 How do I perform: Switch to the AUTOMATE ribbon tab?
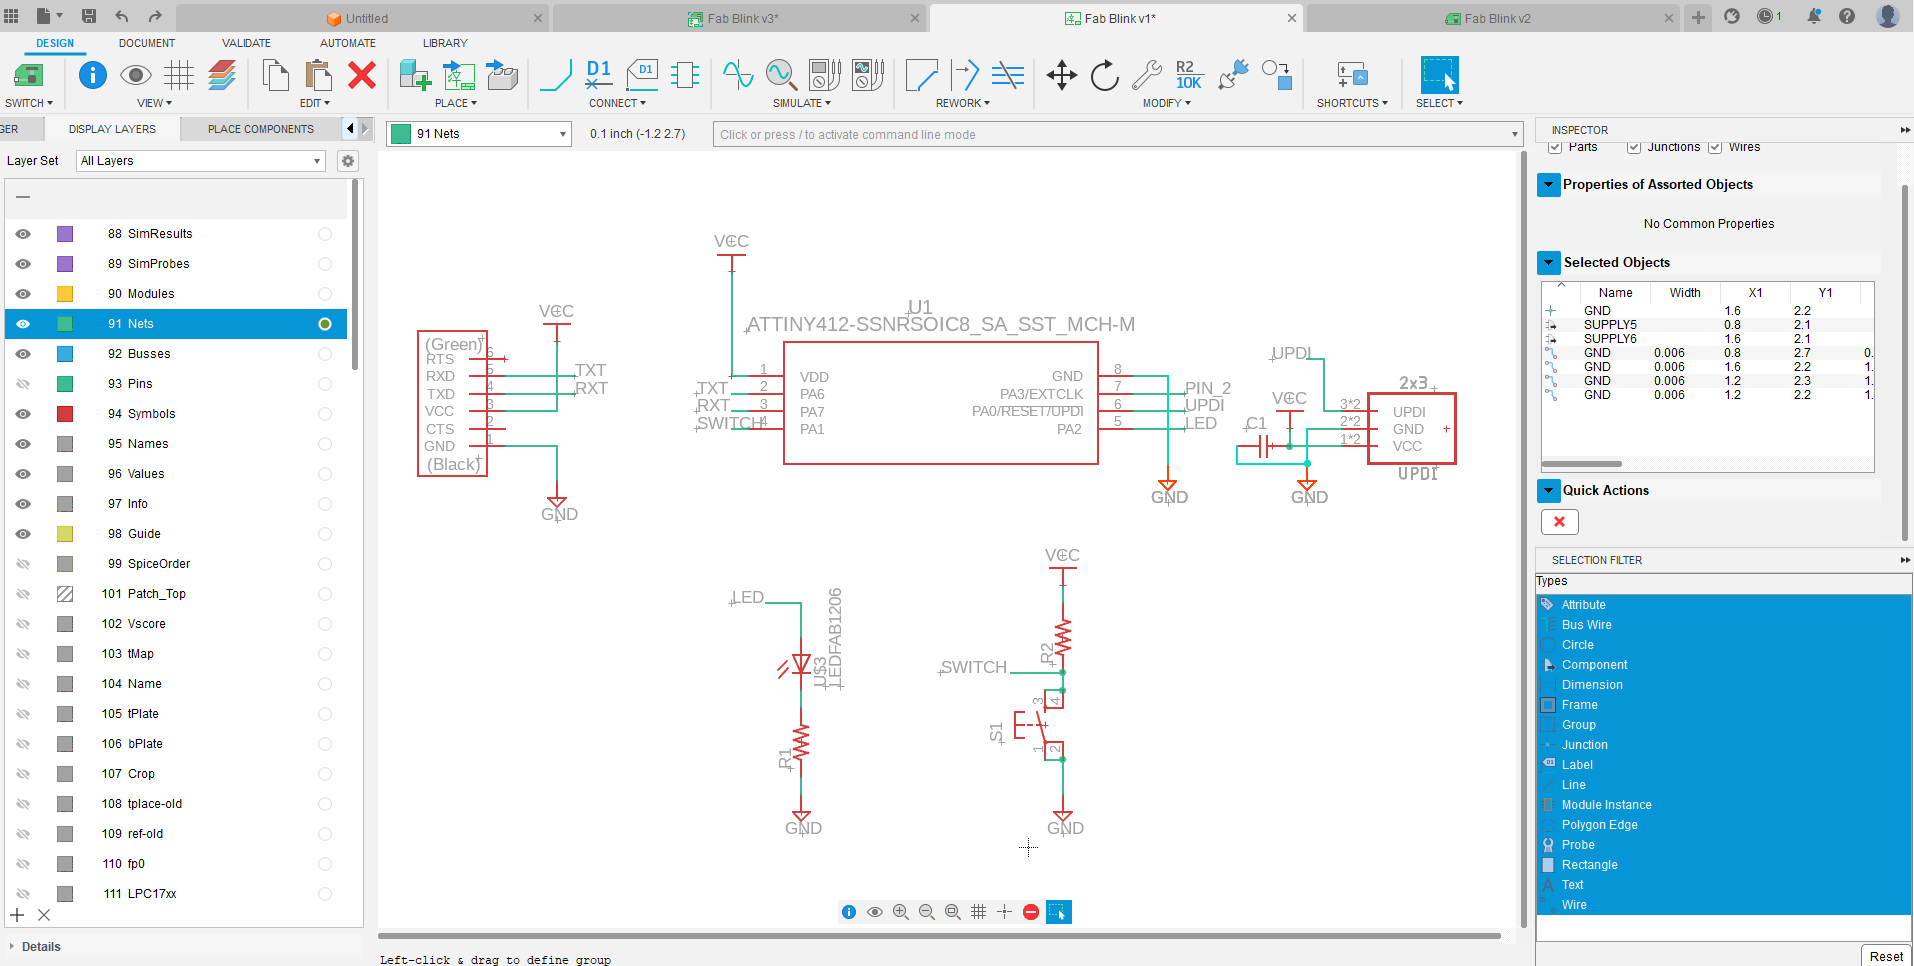(x=348, y=43)
